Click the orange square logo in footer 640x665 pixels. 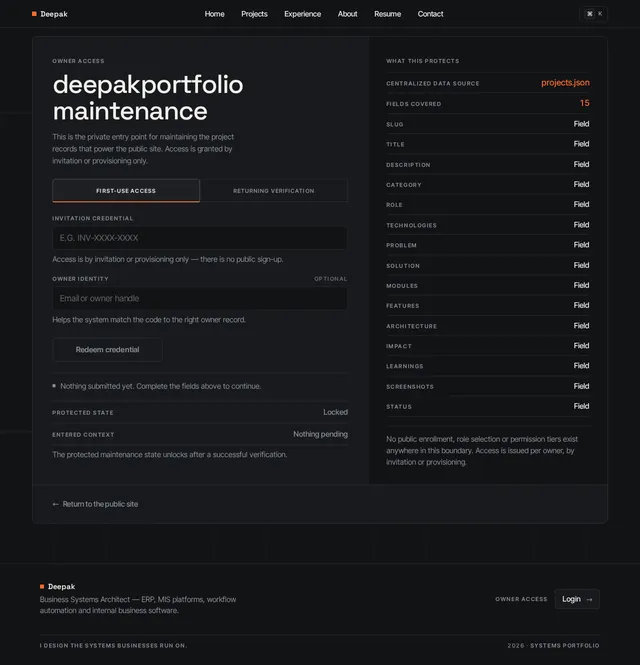point(42,587)
